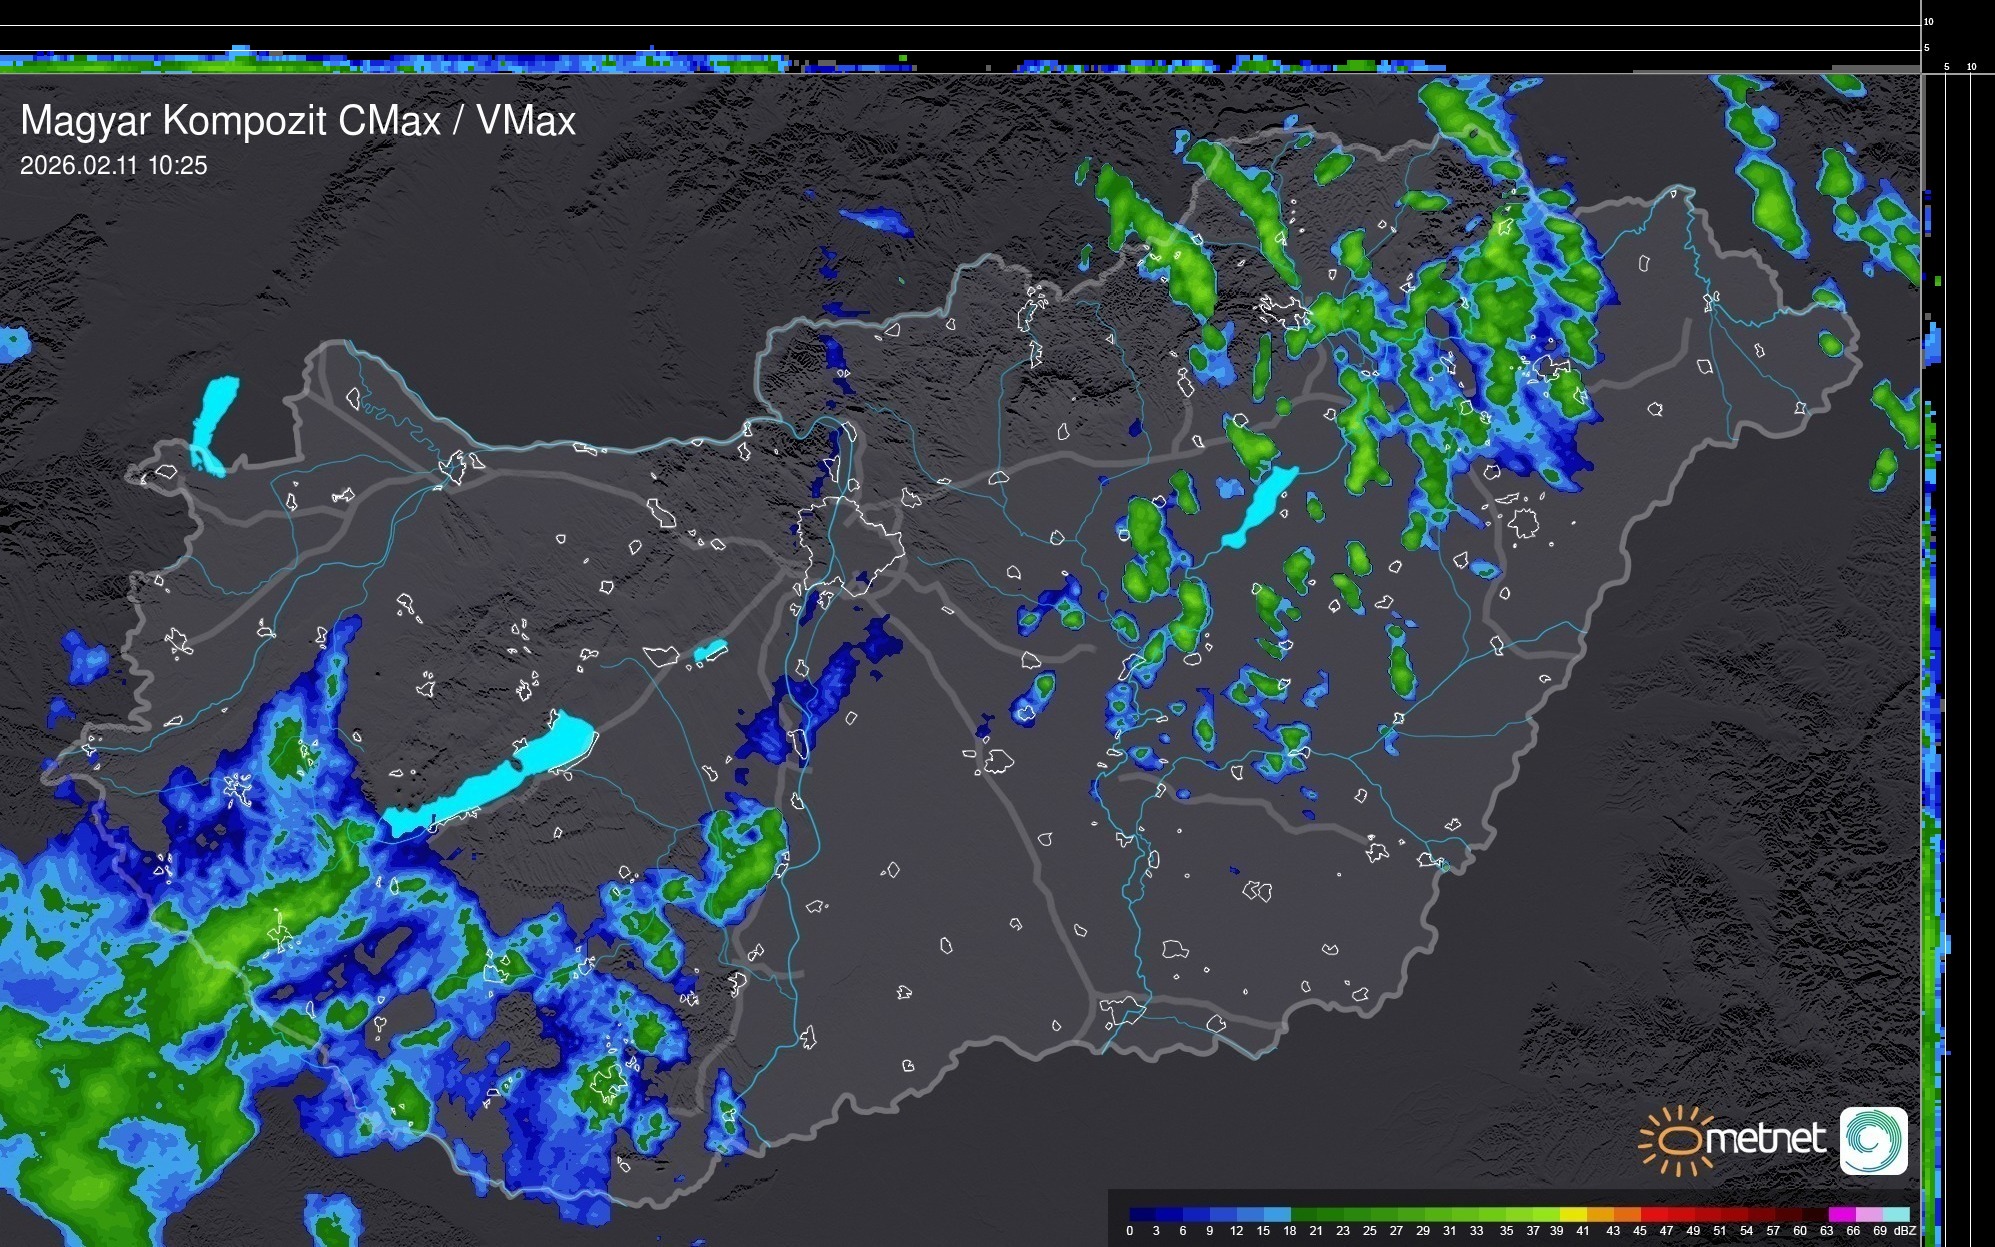Viewport: 1995px width, 1247px height.
Task: Click the metnet wordmark text
Action: 1765,1139
